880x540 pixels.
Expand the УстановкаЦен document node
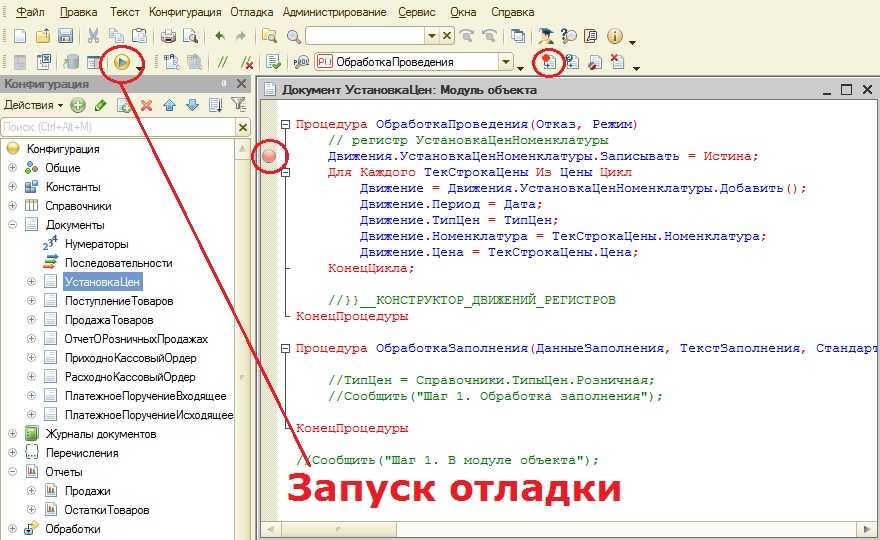[x=31, y=282]
